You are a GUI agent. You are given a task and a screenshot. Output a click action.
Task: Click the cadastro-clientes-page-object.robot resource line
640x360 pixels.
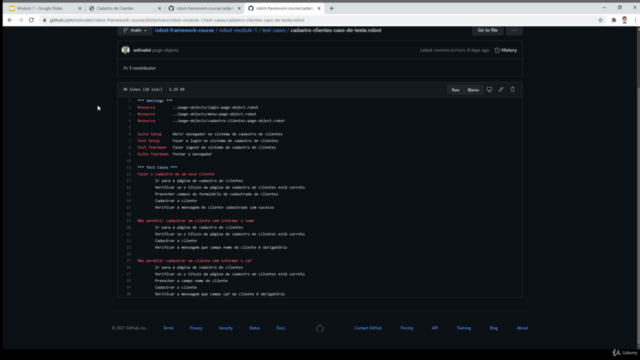pos(211,121)
